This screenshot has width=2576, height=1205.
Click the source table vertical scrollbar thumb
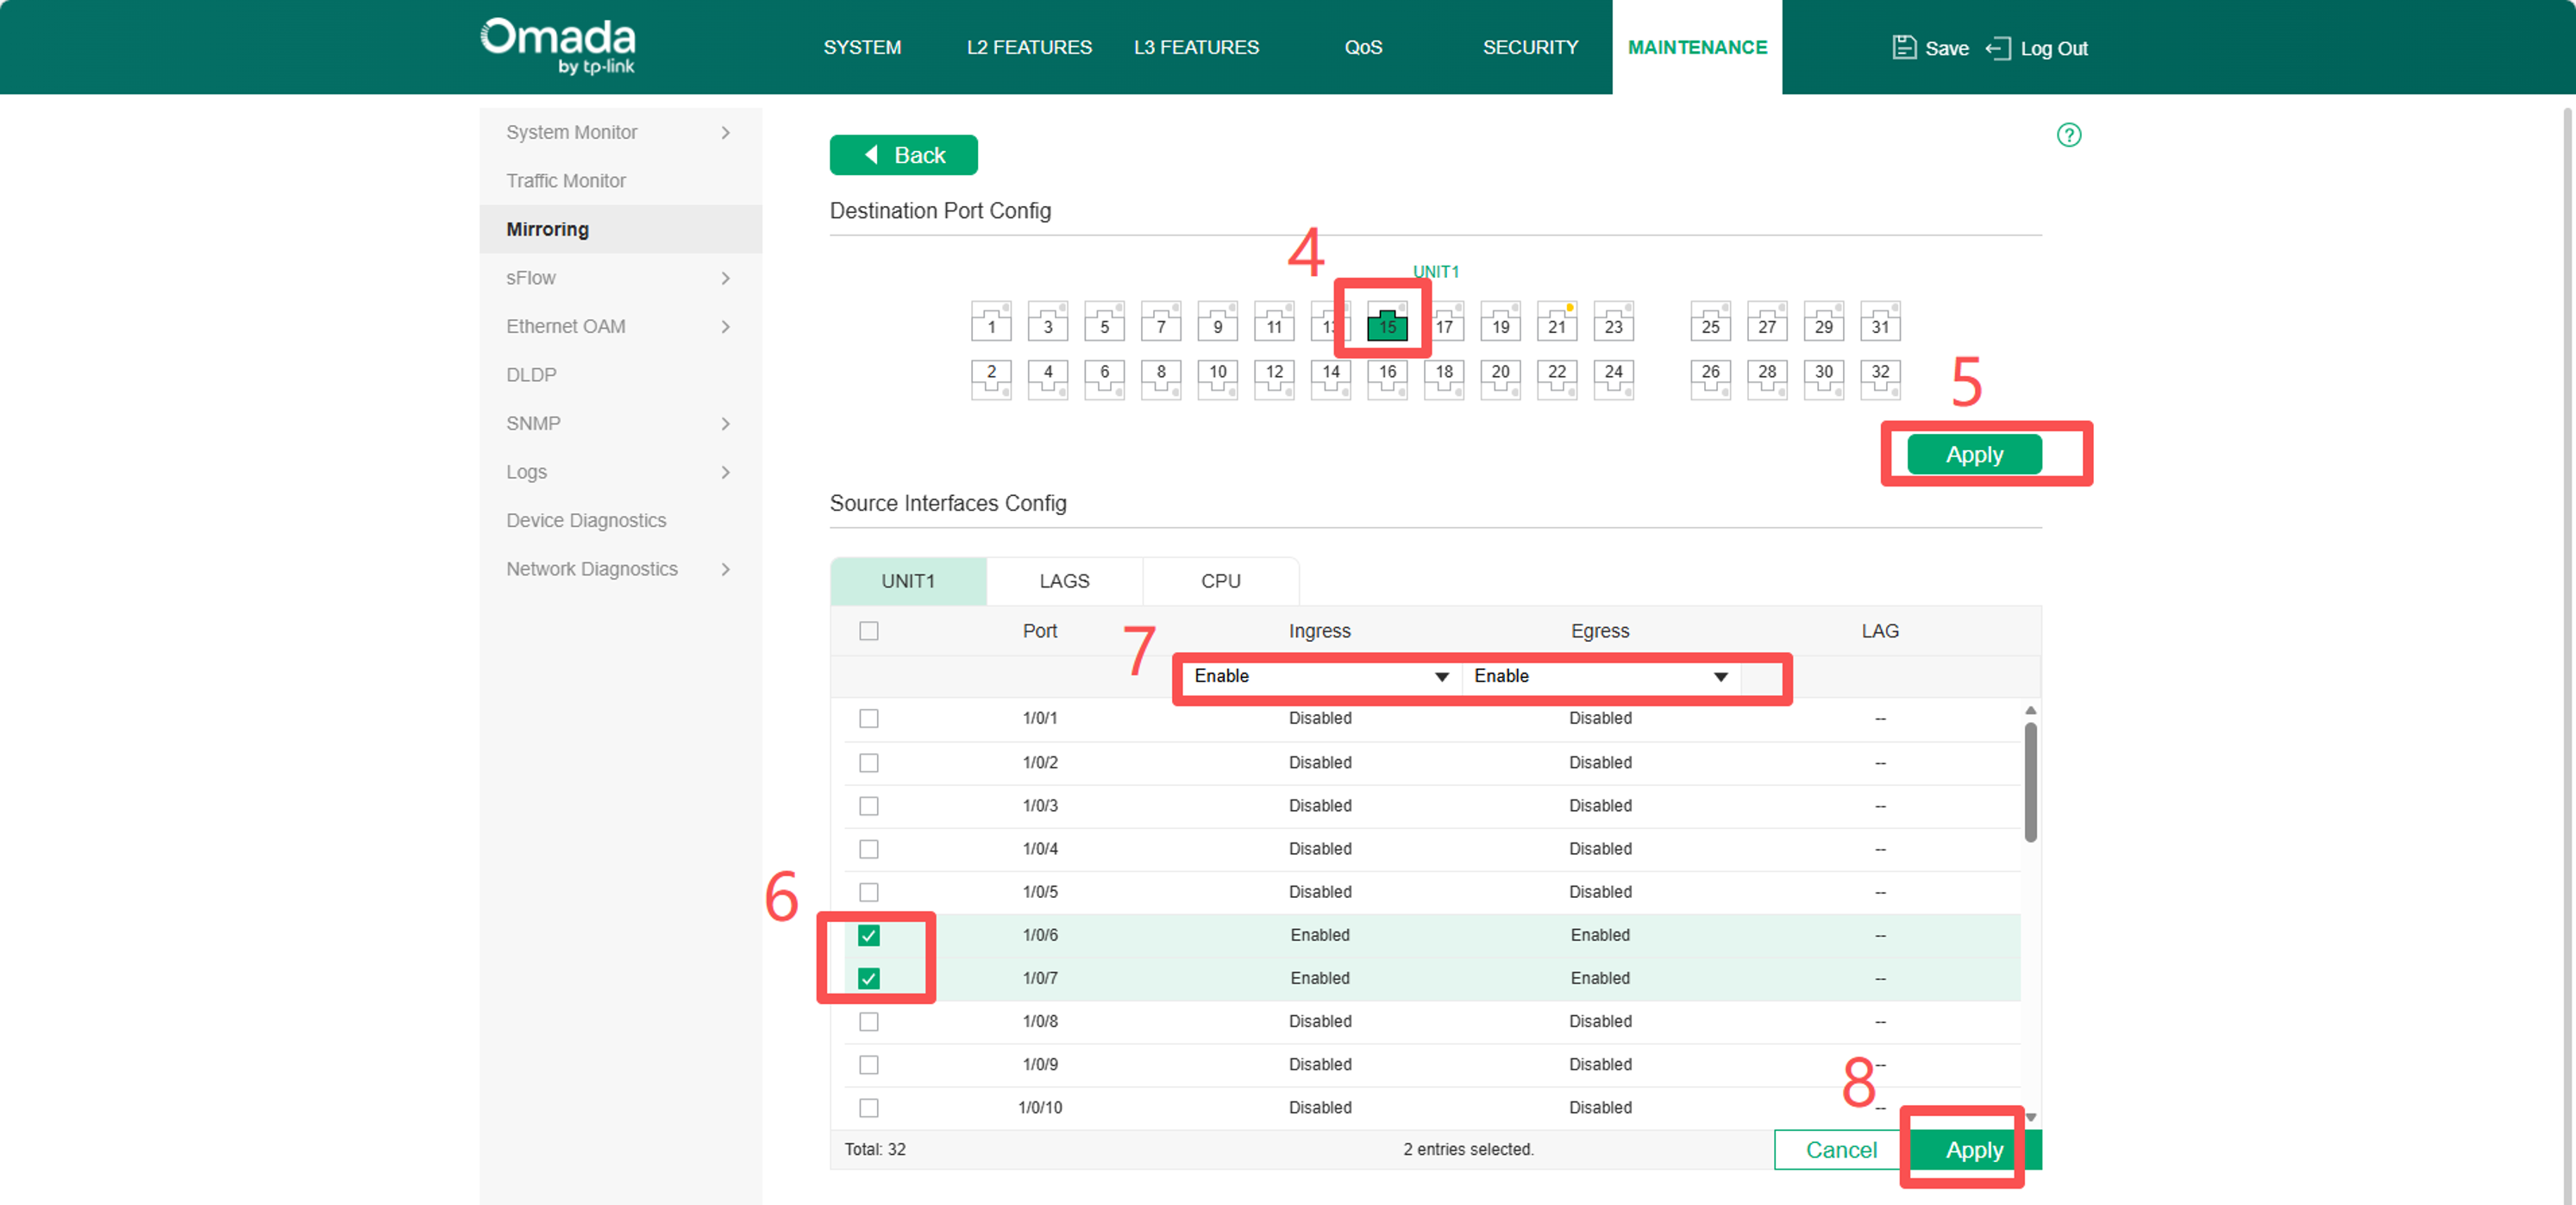click(x=2030, y=782)
